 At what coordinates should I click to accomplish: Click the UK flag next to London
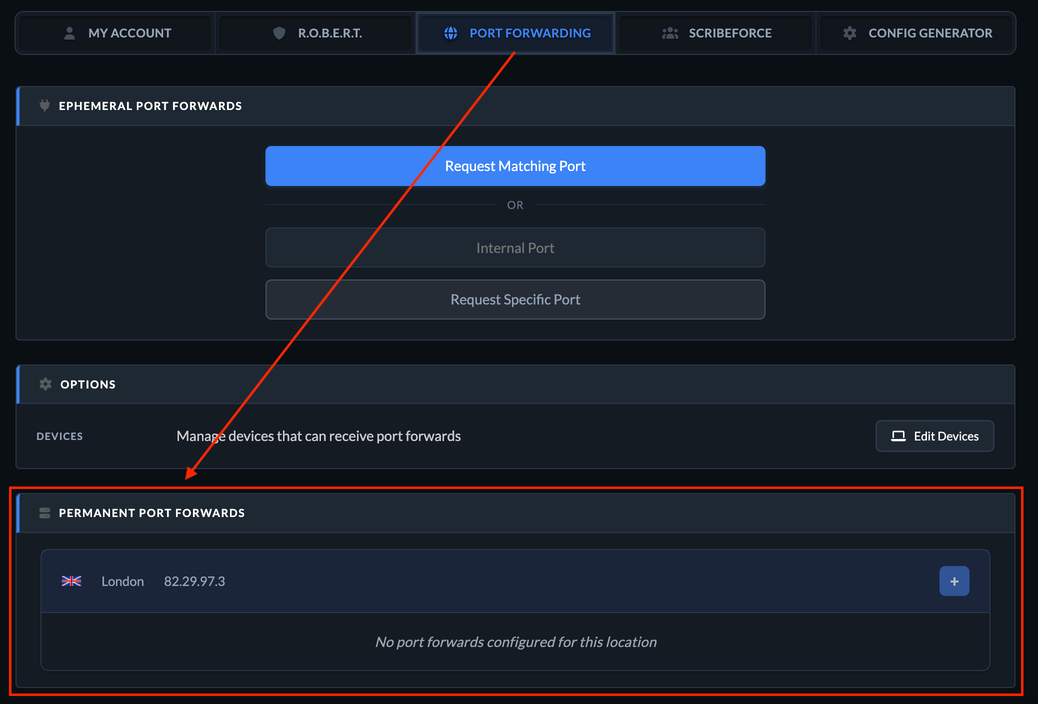point(71,581)
